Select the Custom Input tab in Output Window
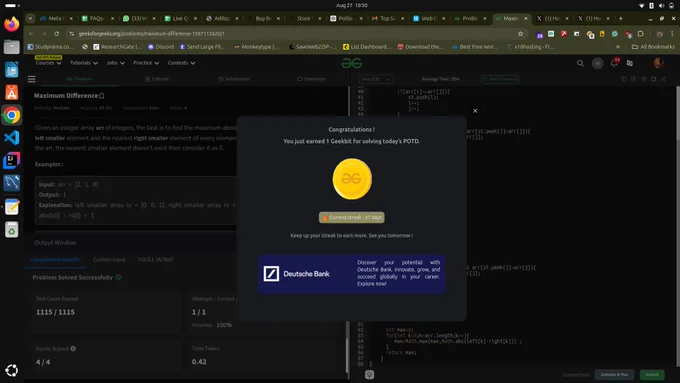The height and width of the screenshot is (383, 680). (109, 259)
